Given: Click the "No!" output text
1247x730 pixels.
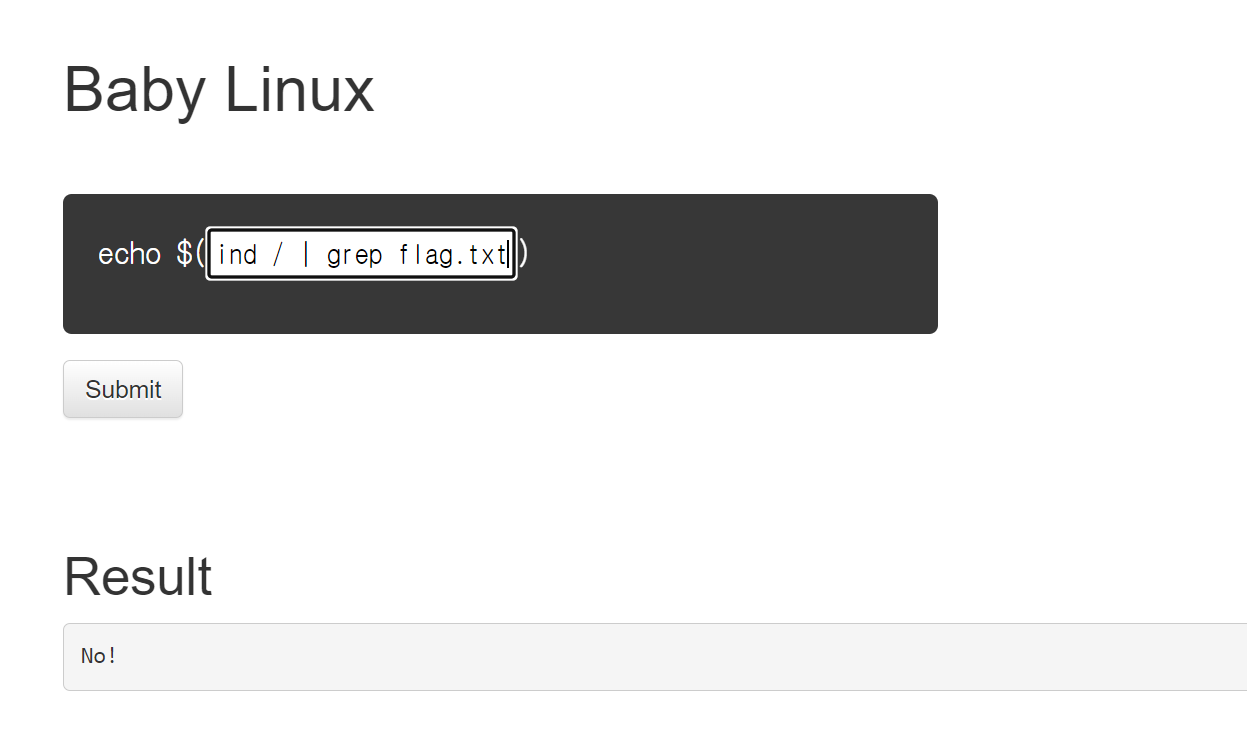Looking at the screenshot, I should point(99,656).
